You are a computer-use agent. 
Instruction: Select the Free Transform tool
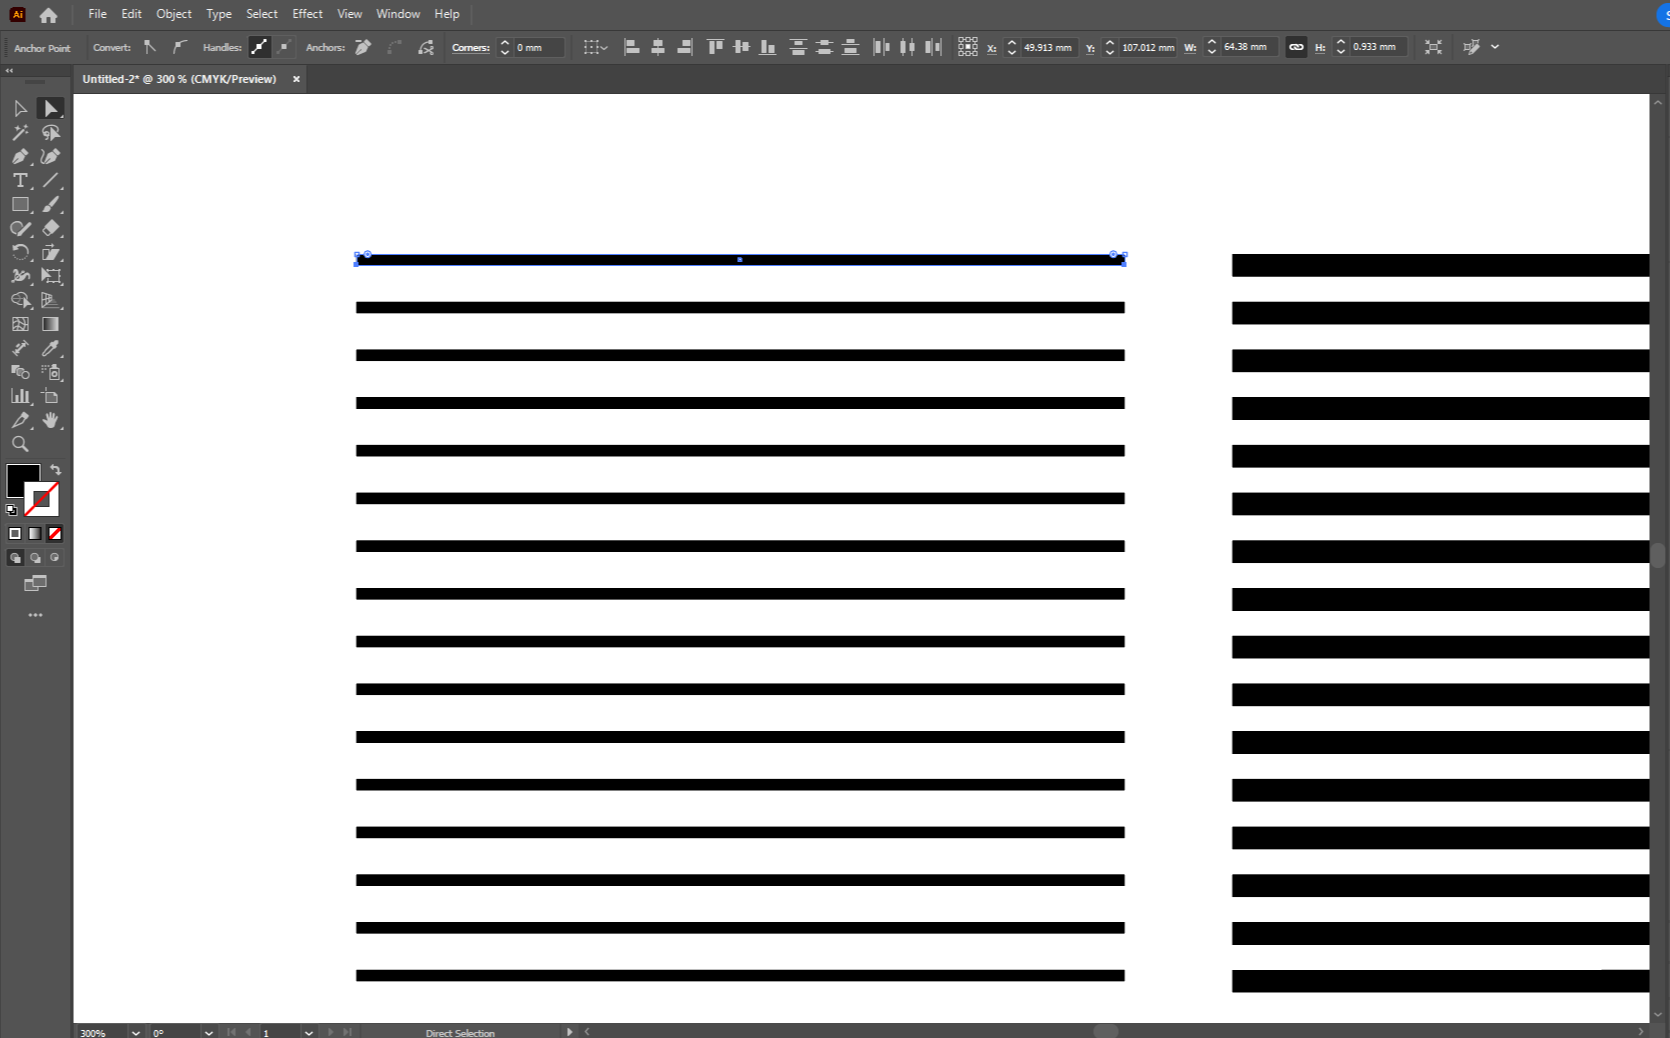[x=51, y=276]
